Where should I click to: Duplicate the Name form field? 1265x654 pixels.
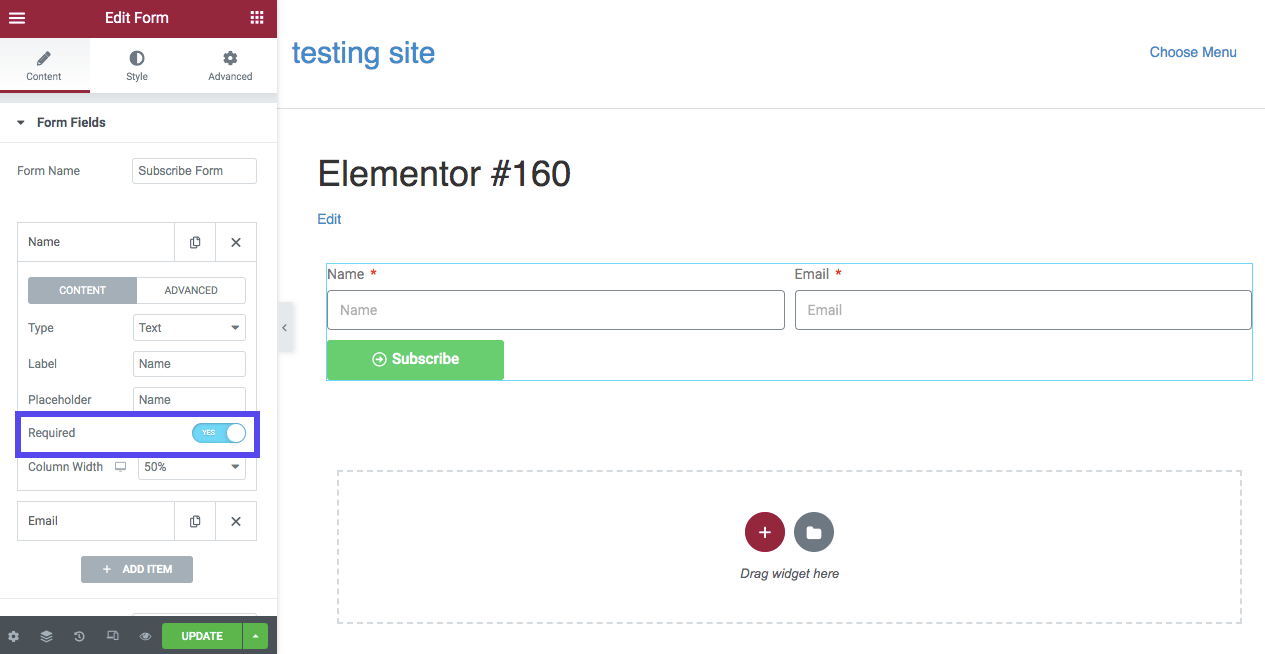pyautogui.click(x=195, y=242)
